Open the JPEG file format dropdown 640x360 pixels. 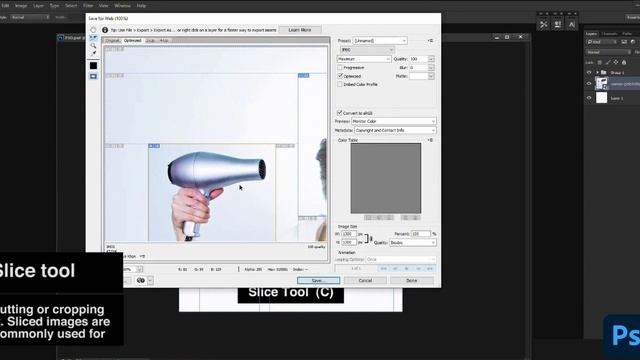[x=367, y=50]
